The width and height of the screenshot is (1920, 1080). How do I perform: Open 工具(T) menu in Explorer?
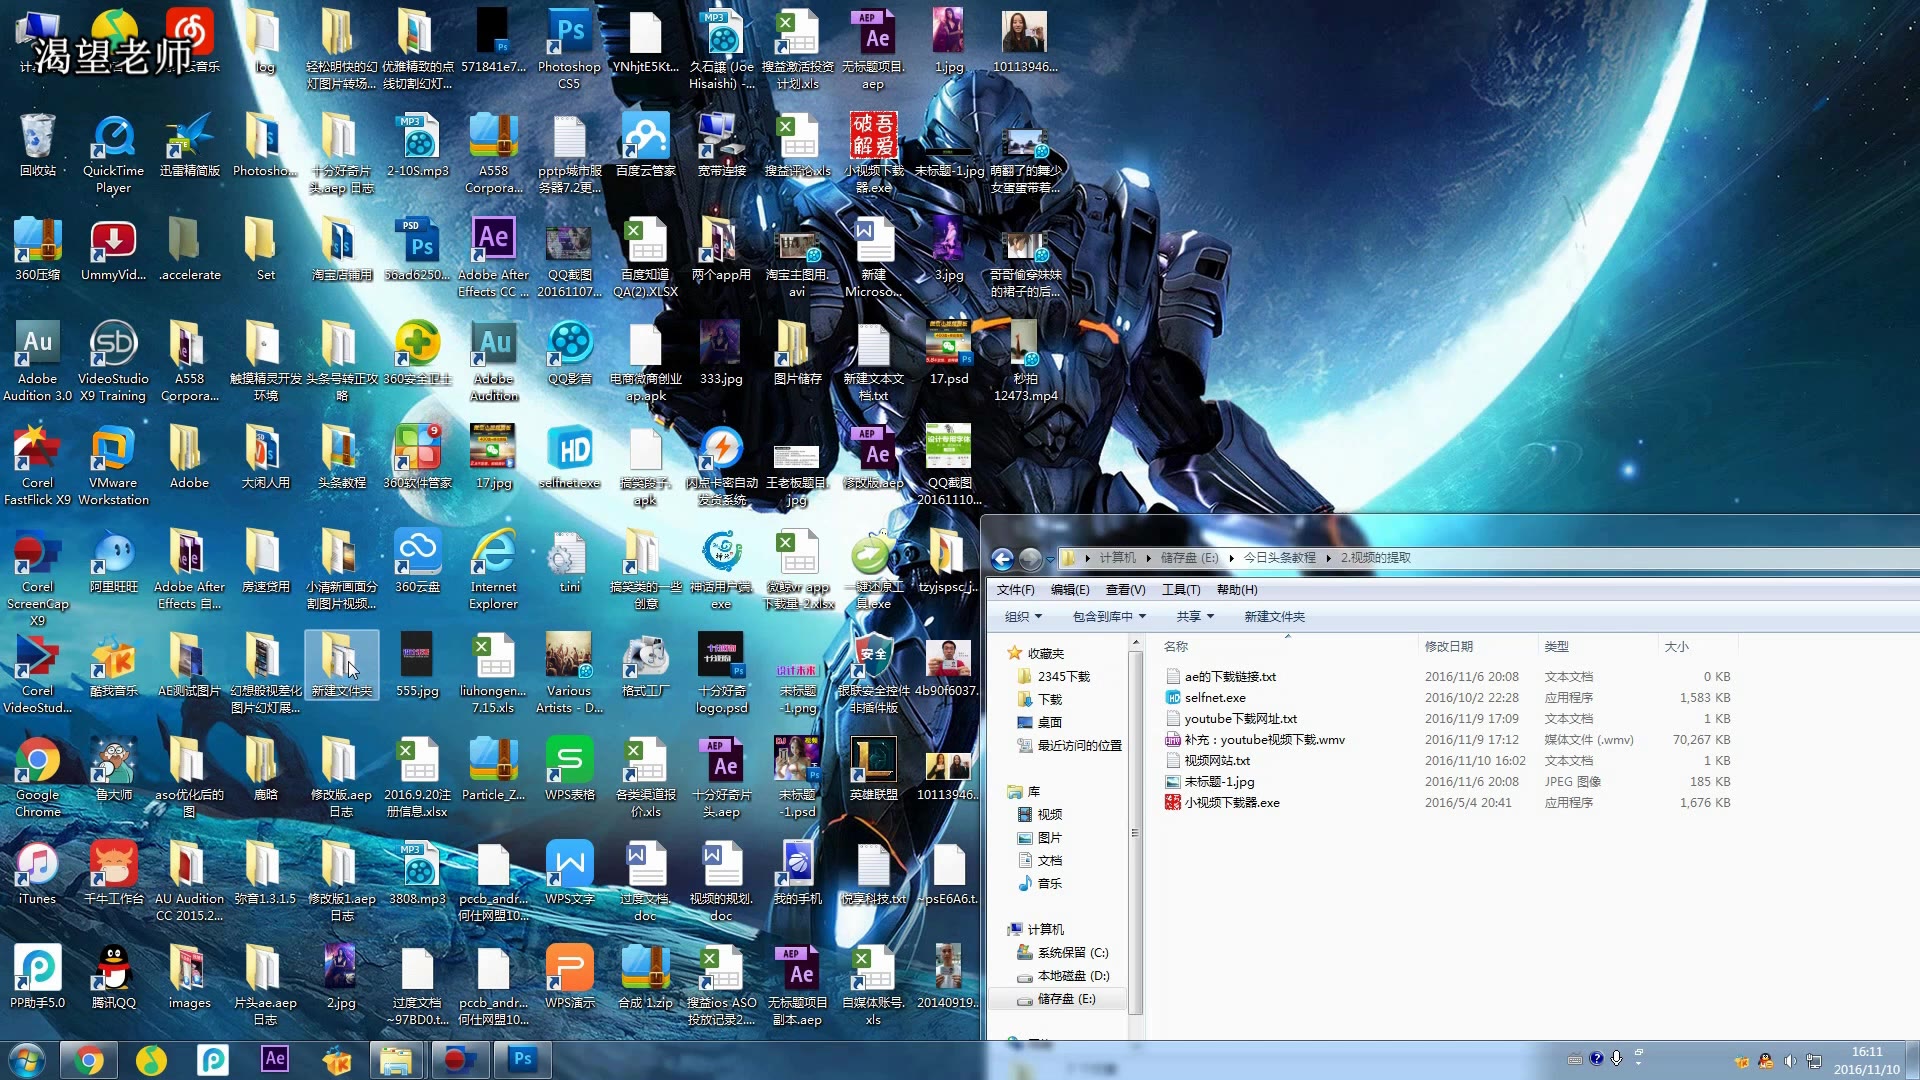click(1180, 590)
